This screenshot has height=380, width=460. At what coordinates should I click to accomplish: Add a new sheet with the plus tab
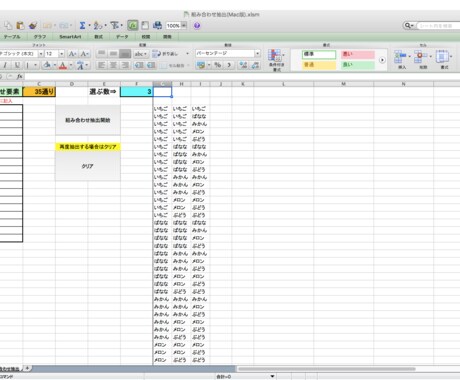[x=27, y=368]
